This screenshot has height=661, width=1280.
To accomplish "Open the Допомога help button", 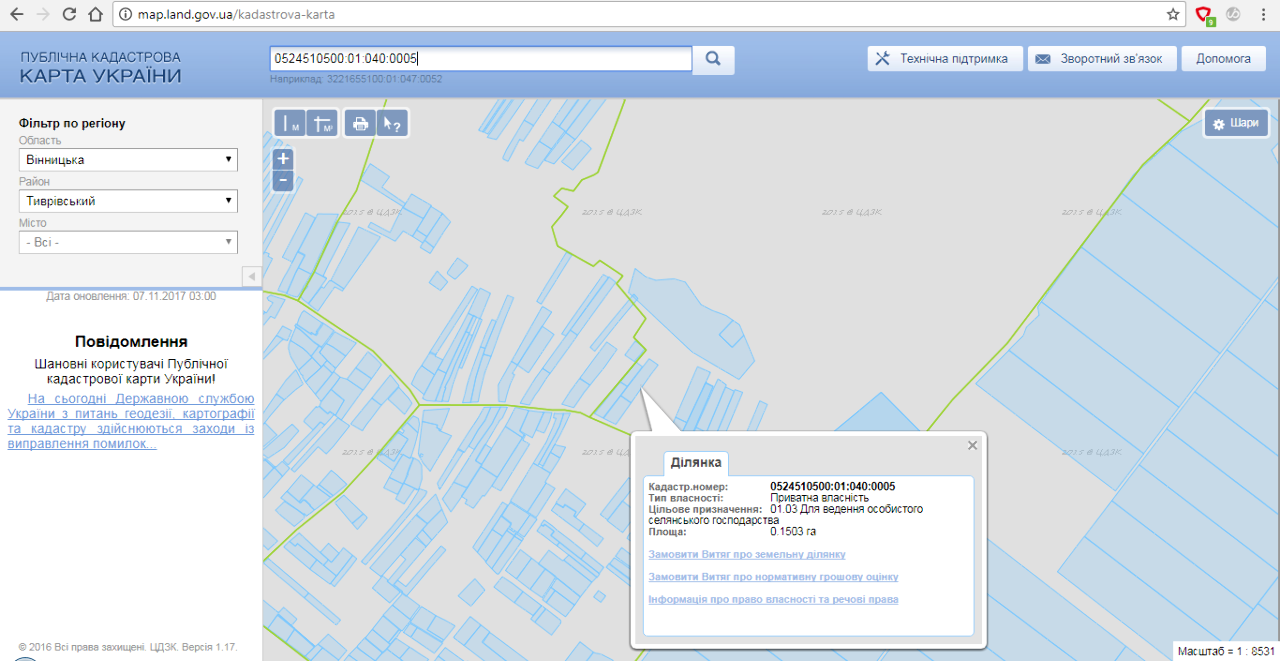I will pyautogui.click(x=1223, y=59).
